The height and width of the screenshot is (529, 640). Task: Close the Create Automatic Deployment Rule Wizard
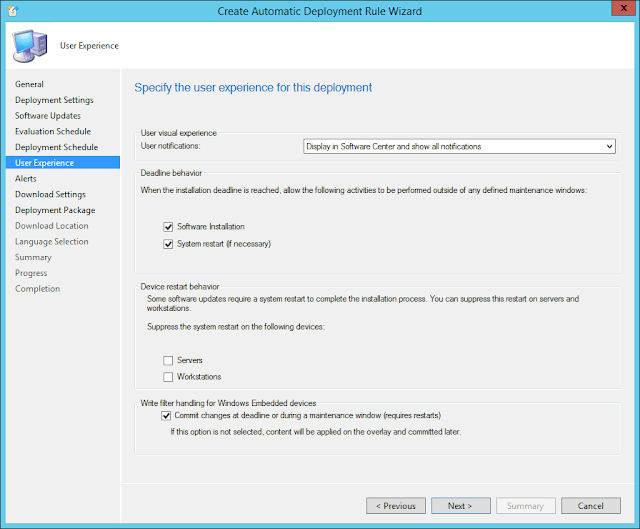coord(617,9)
